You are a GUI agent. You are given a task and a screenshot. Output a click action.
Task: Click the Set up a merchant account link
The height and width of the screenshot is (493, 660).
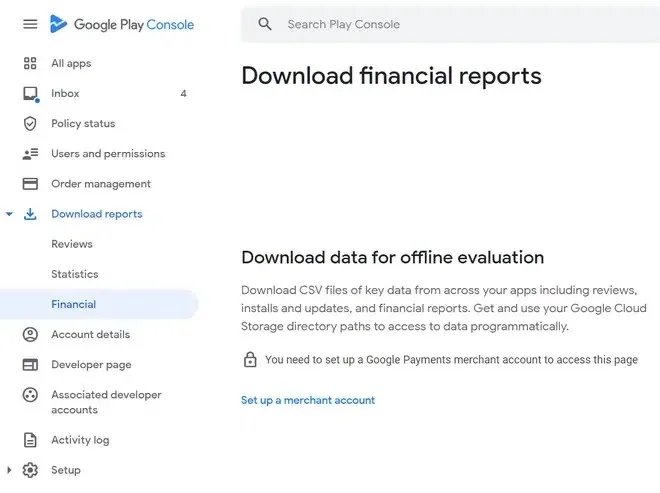click(x=308, y=400)
